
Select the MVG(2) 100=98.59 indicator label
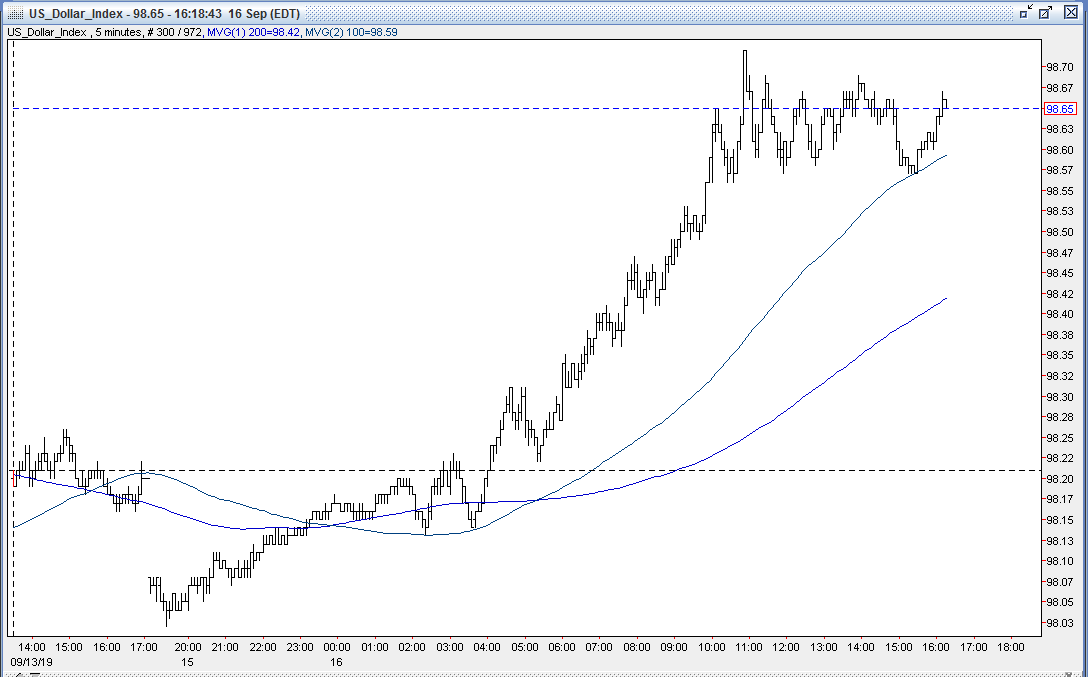click(351, 32)
